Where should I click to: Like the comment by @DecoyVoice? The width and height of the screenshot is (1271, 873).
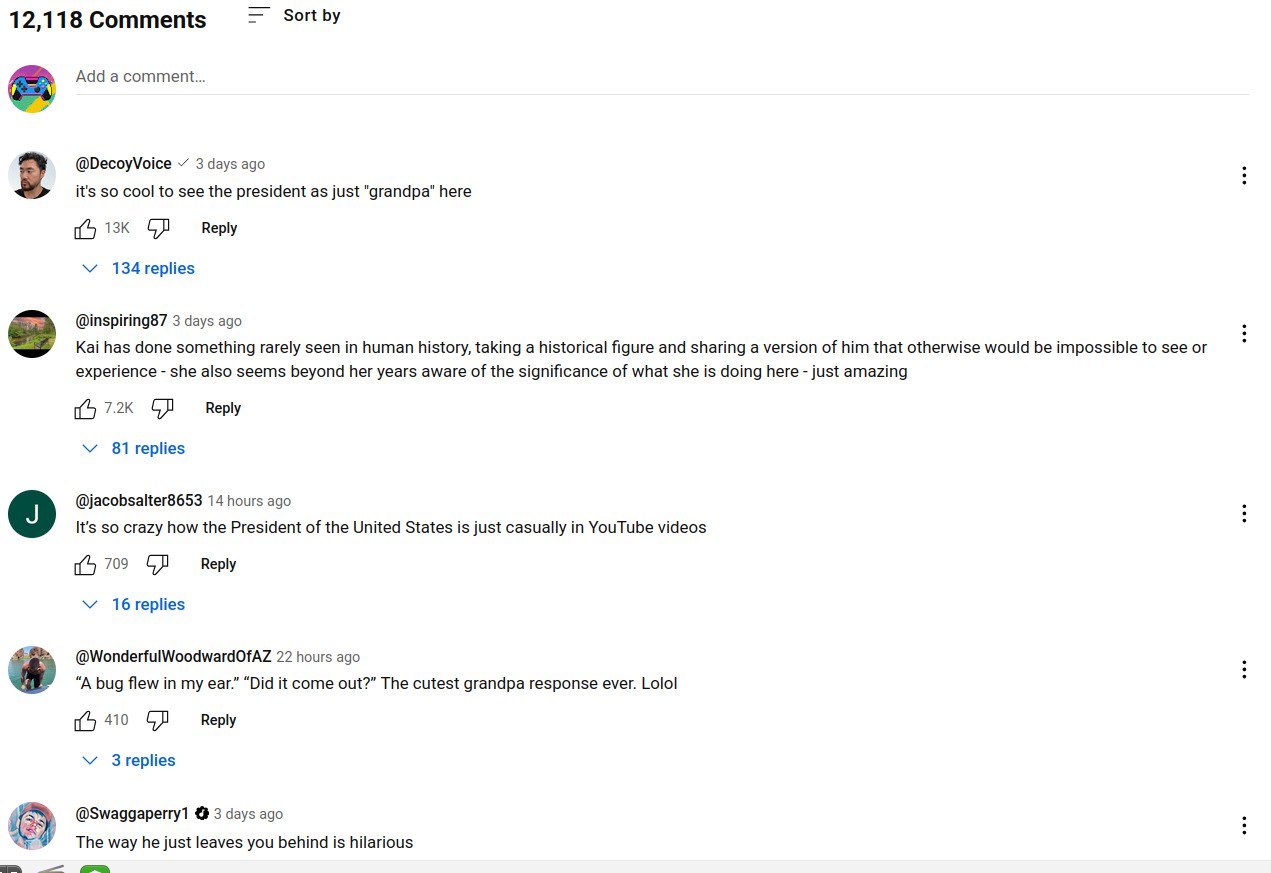(x=86, y=228)
